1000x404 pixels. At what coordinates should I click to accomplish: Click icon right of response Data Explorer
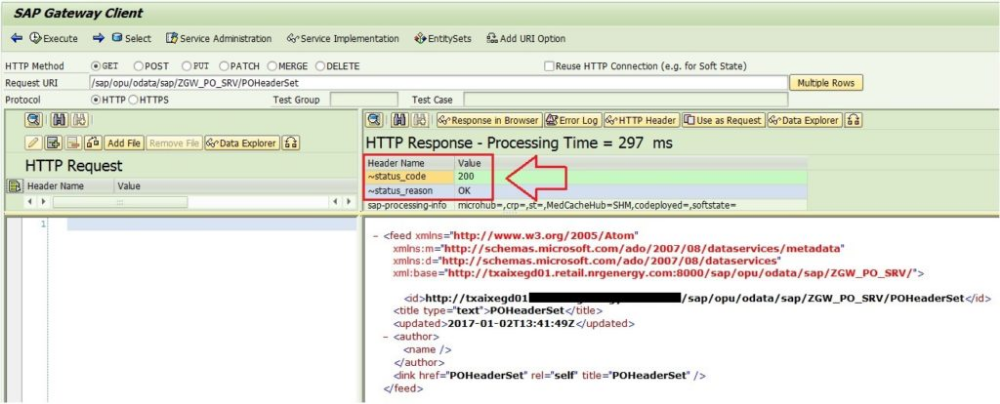pos(854,120)
